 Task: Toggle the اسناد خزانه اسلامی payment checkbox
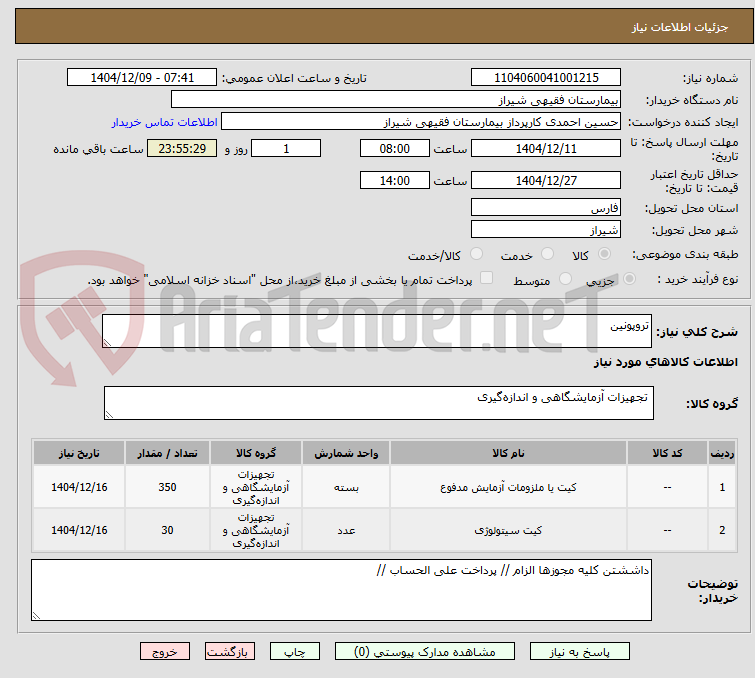pyautogui.click(x=486, y=278)
